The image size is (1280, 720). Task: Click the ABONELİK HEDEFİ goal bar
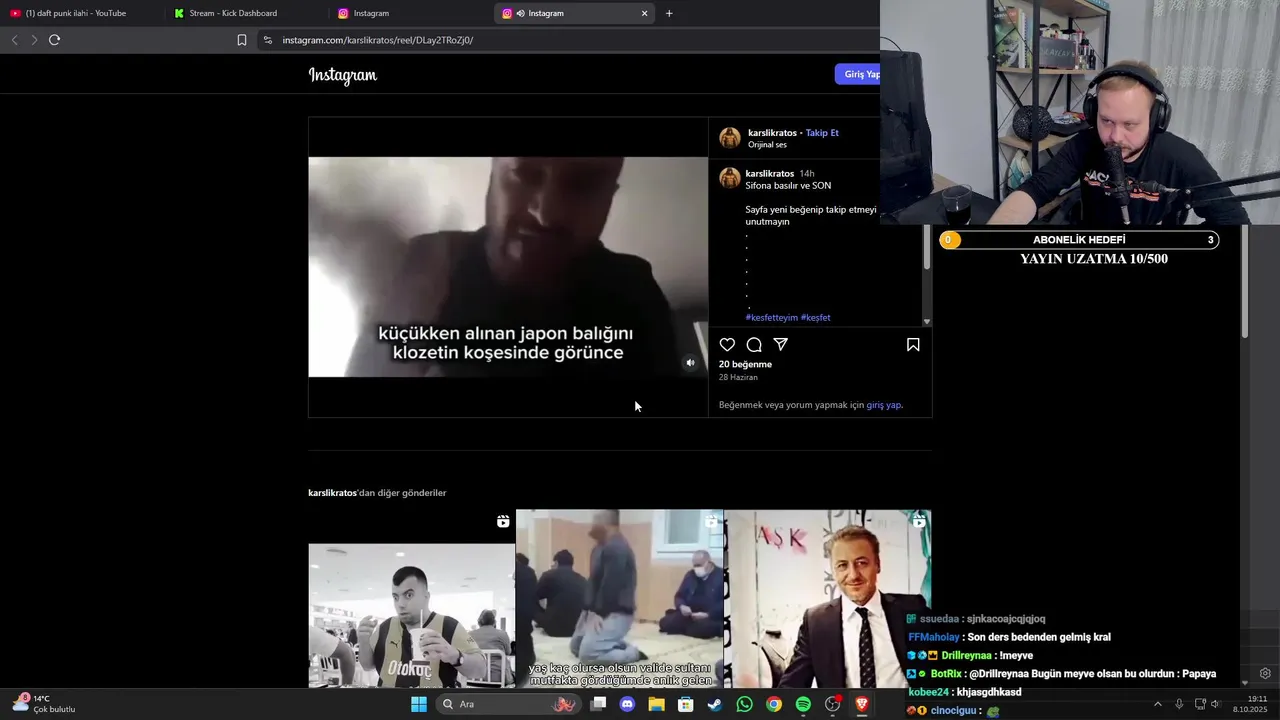pyautogui.click(x=1079, y=240)
